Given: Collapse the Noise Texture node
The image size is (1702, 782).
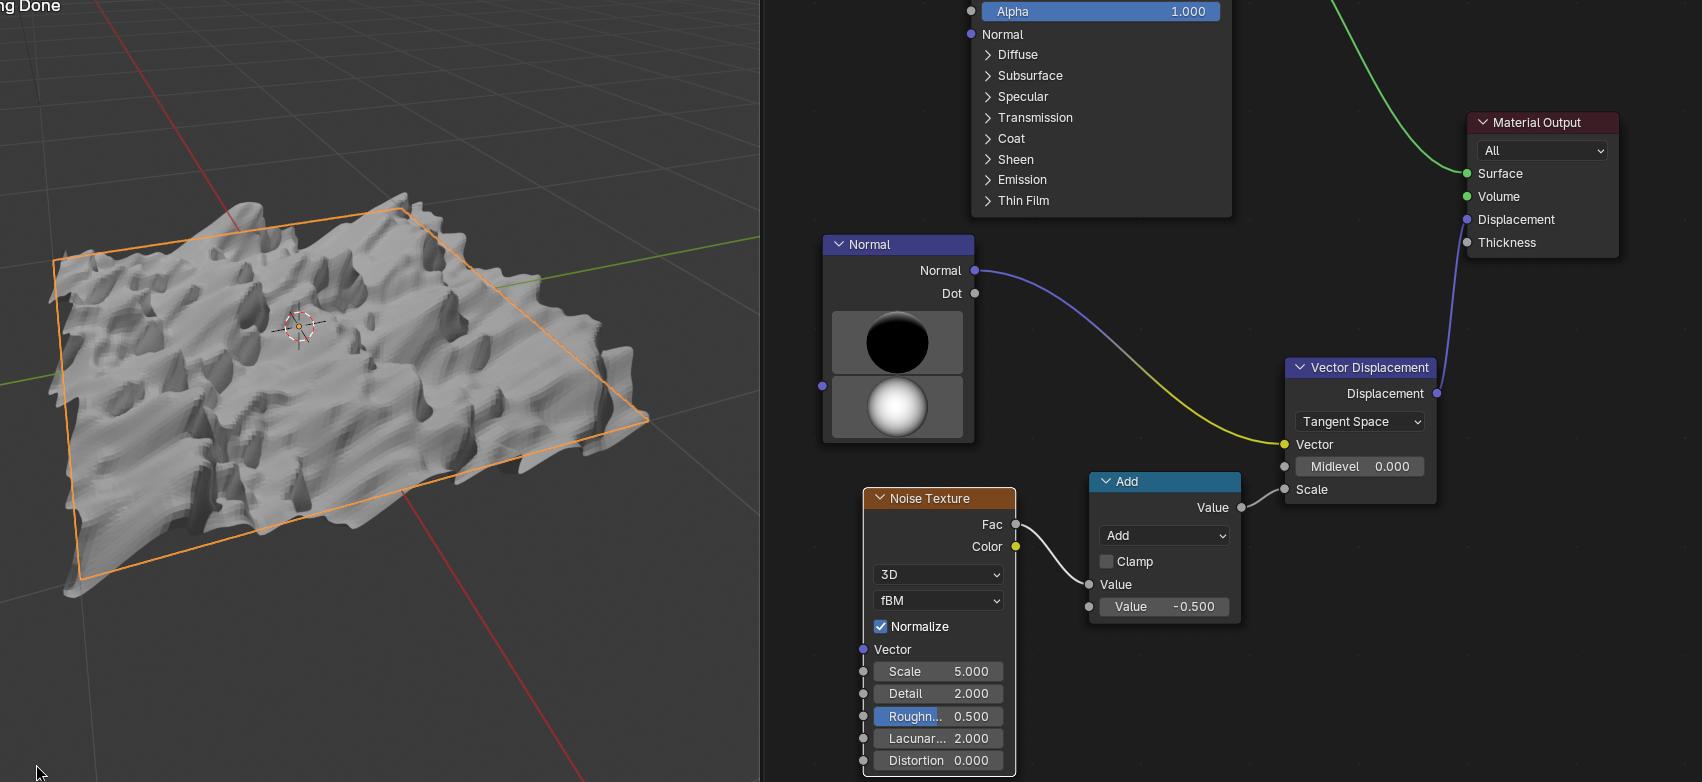Looking at the screenshot, I should point(879,498).
